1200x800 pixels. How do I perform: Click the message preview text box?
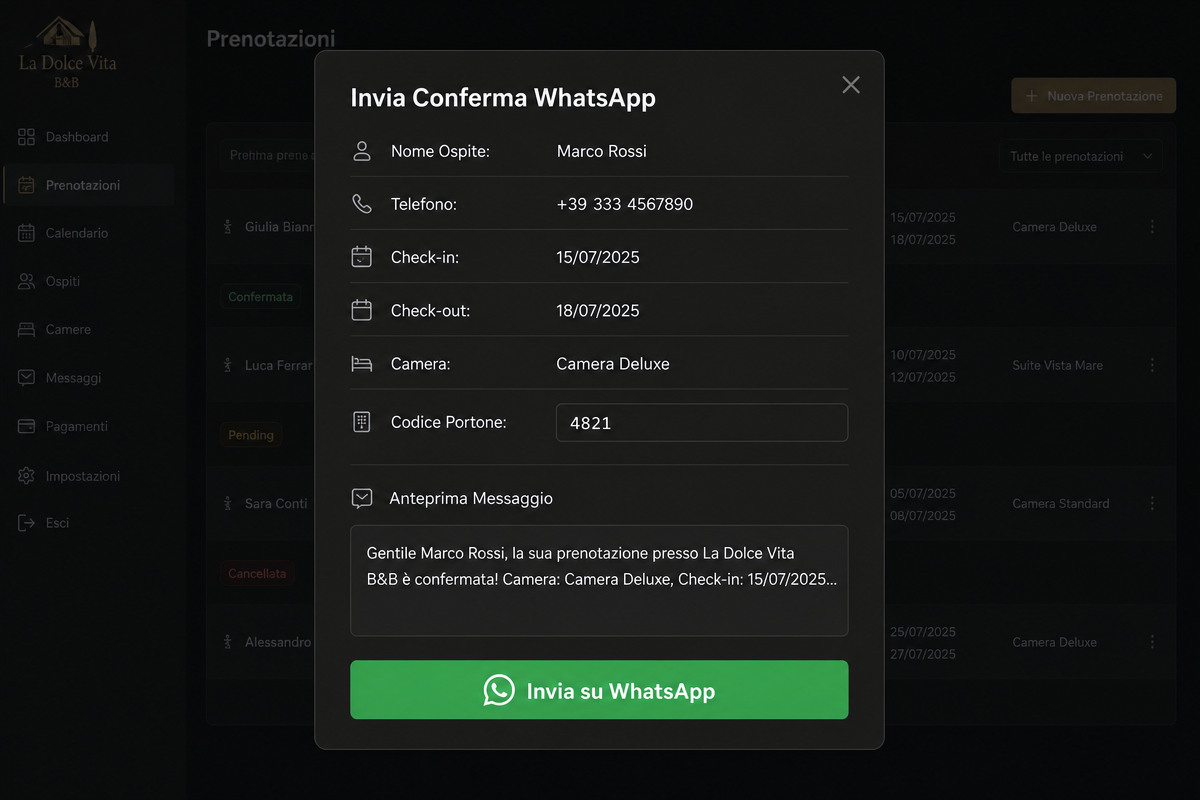[599, 581]
